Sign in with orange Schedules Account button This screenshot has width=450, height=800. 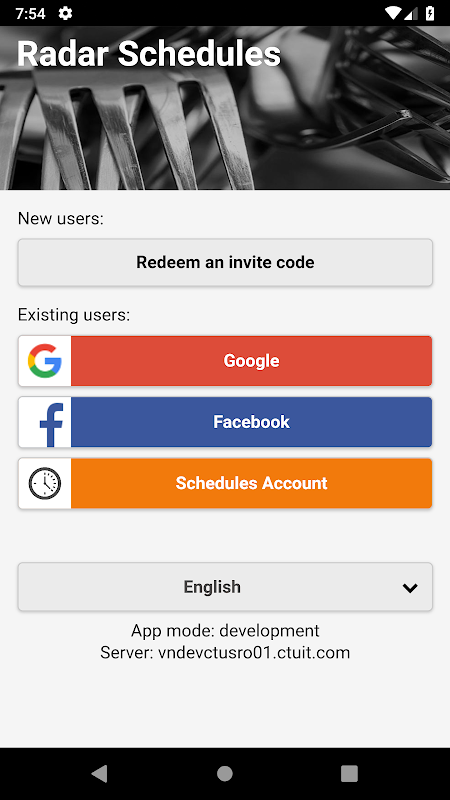point(225,483)
